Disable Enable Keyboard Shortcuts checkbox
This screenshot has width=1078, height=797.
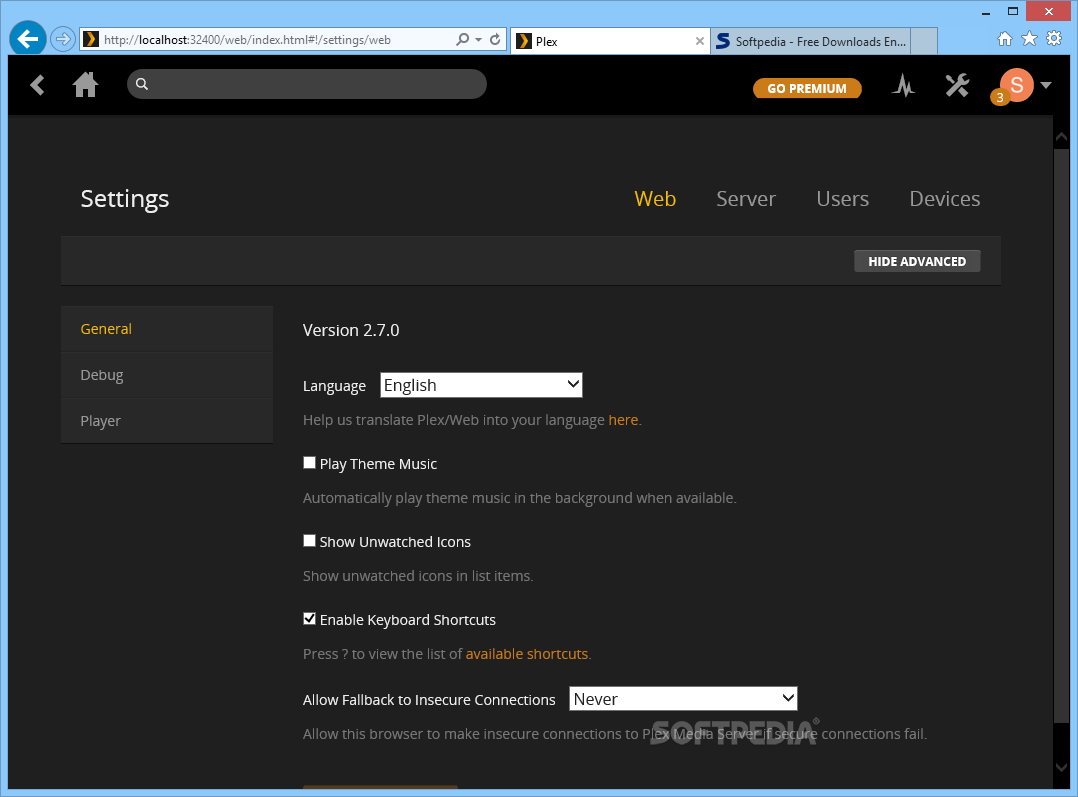[309, 619]
